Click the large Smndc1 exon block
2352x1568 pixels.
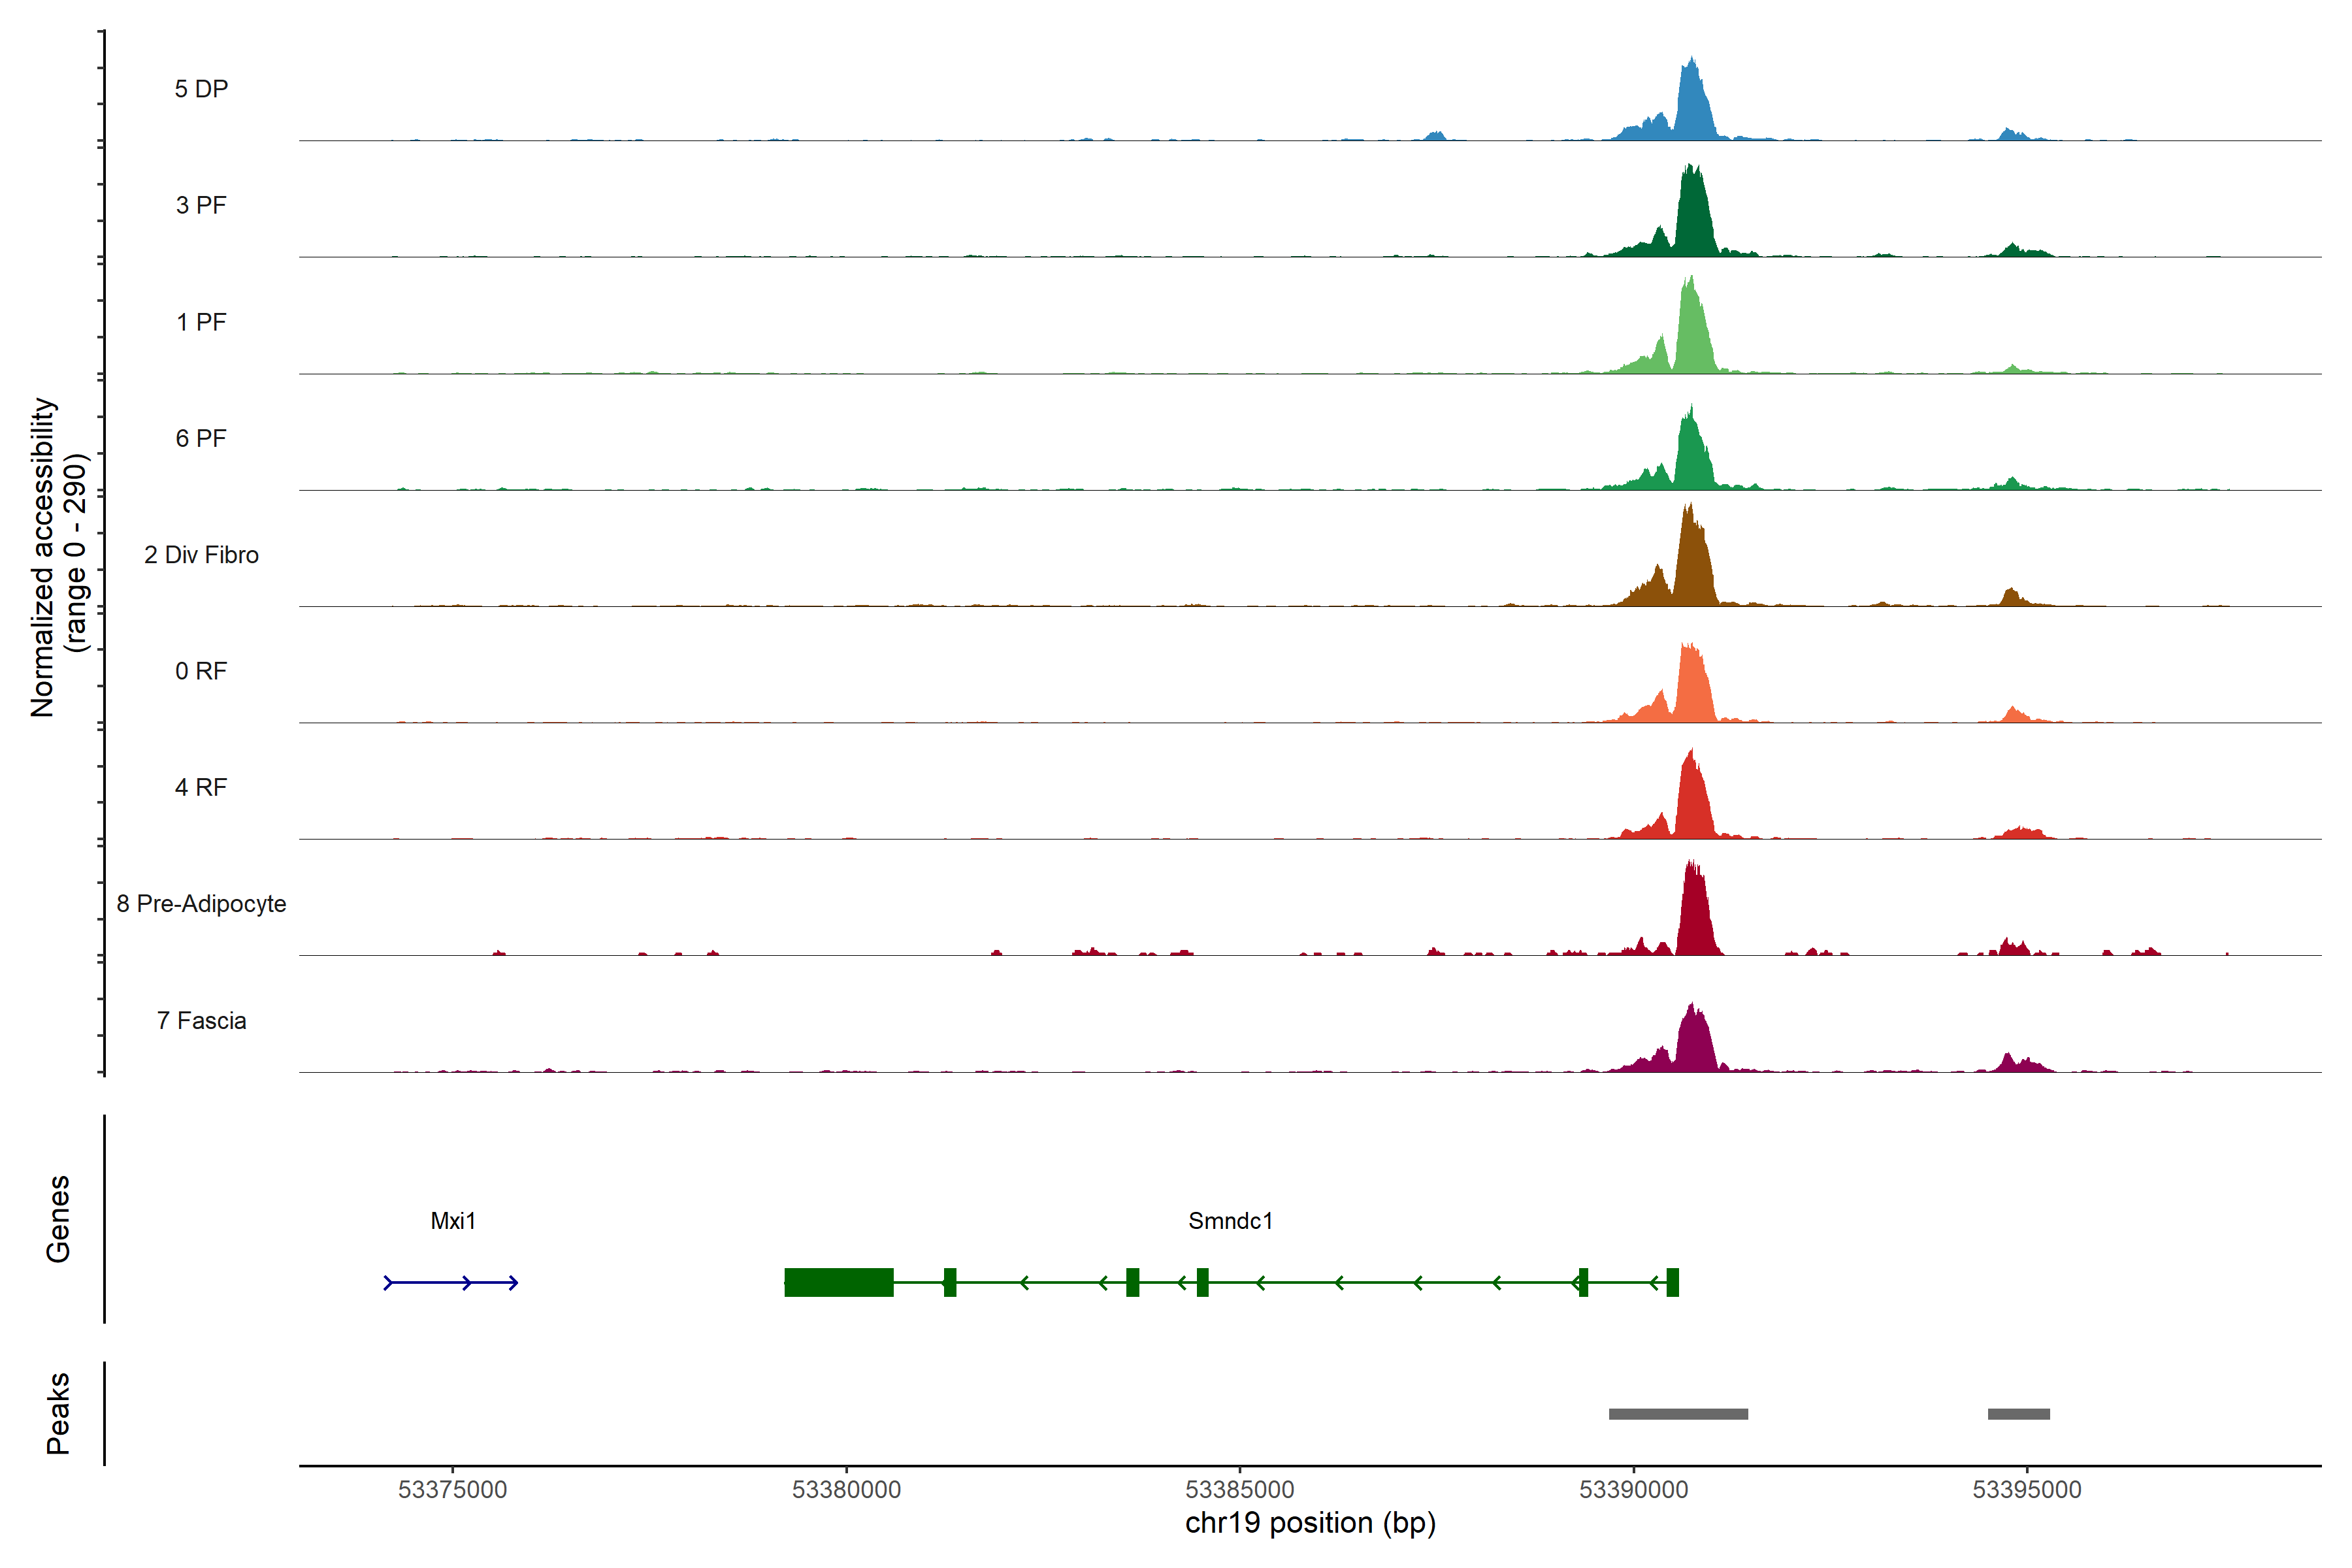click(x=838, y=1282)
